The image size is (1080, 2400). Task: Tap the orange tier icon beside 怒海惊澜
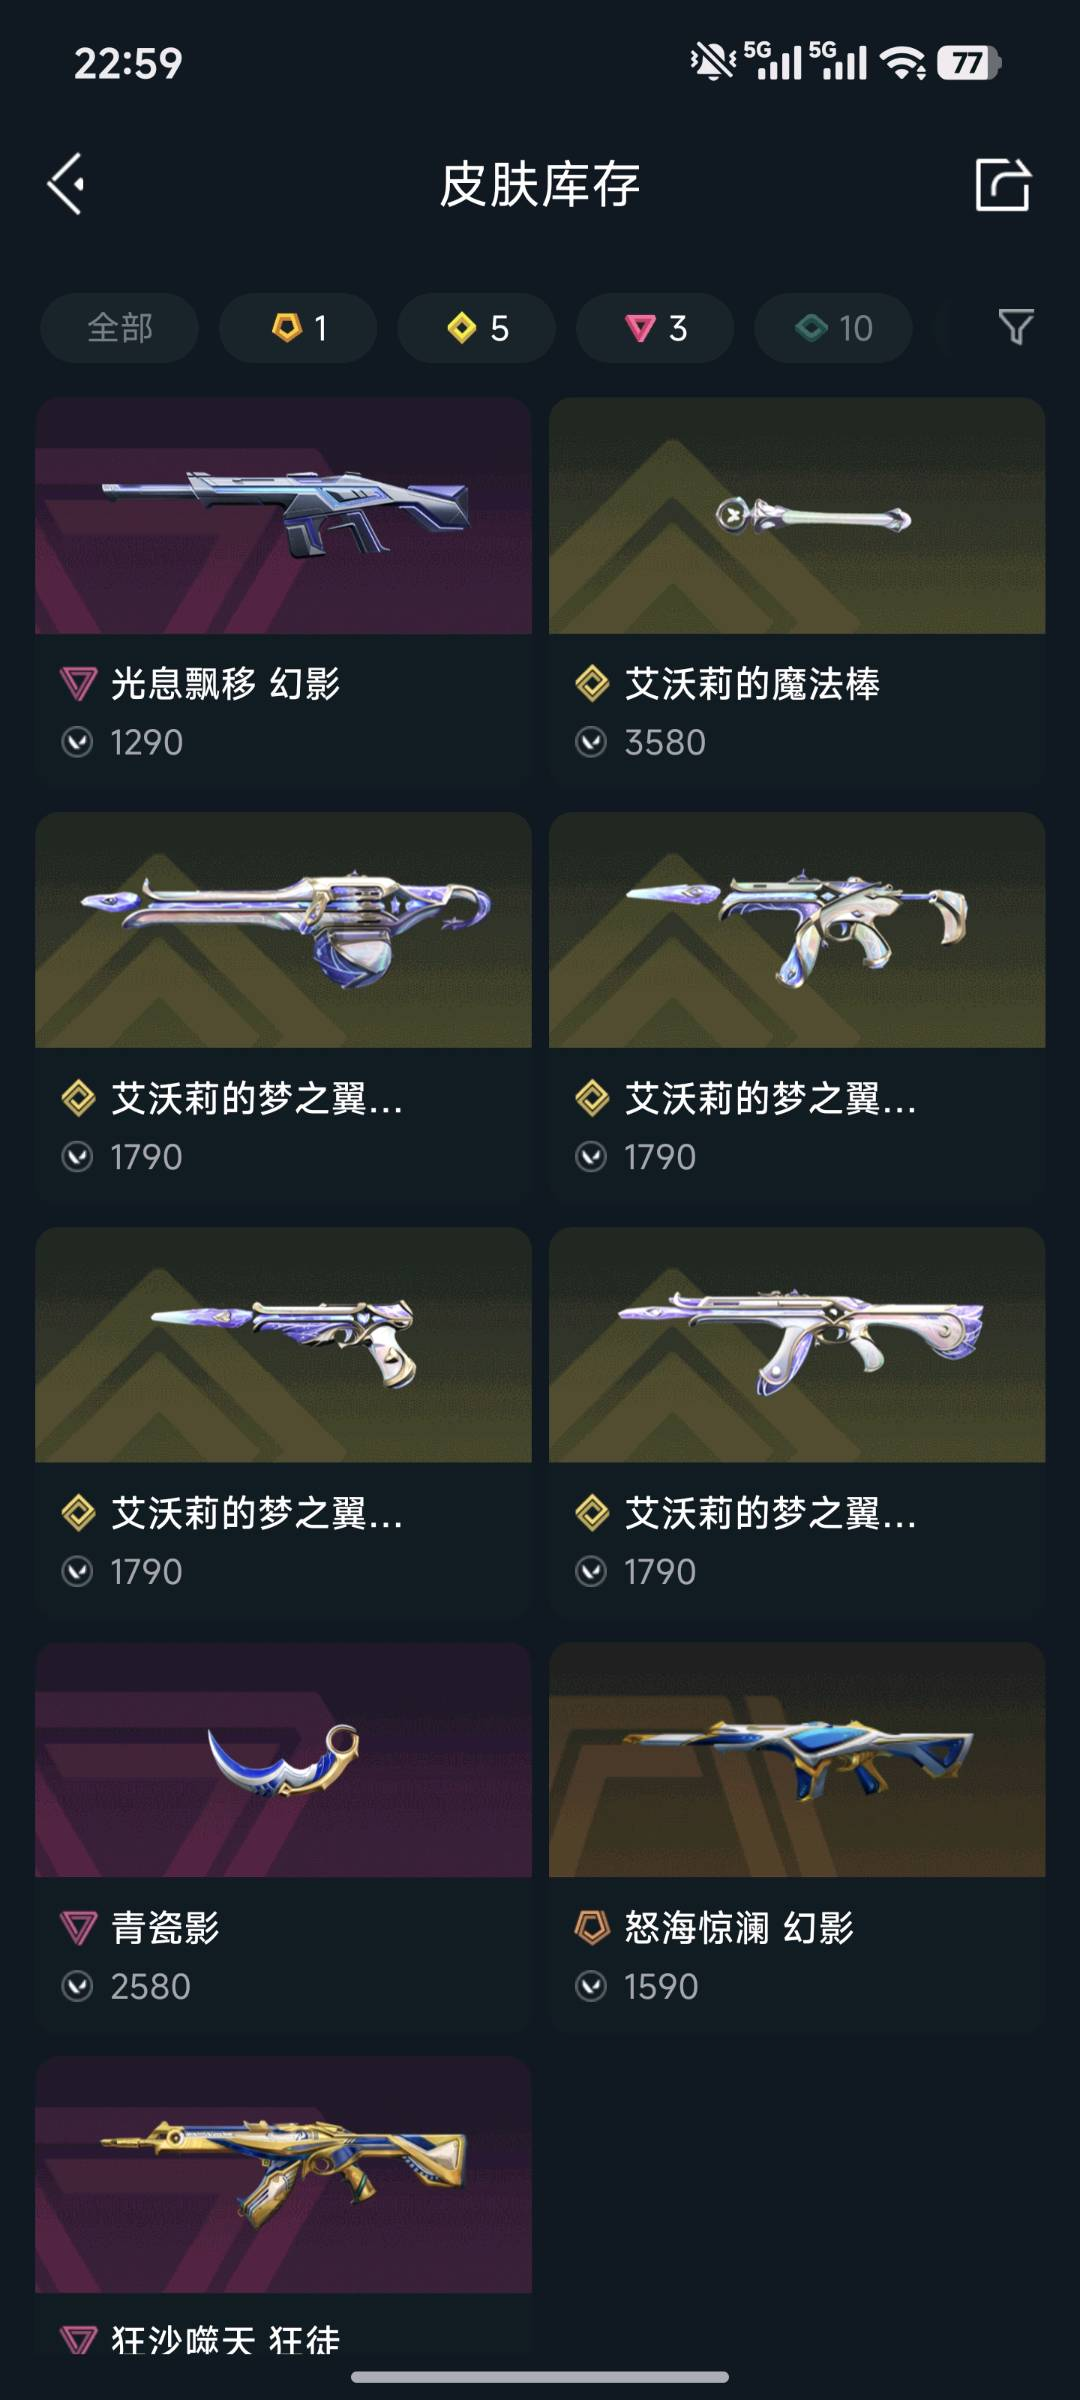[592, 1927]
